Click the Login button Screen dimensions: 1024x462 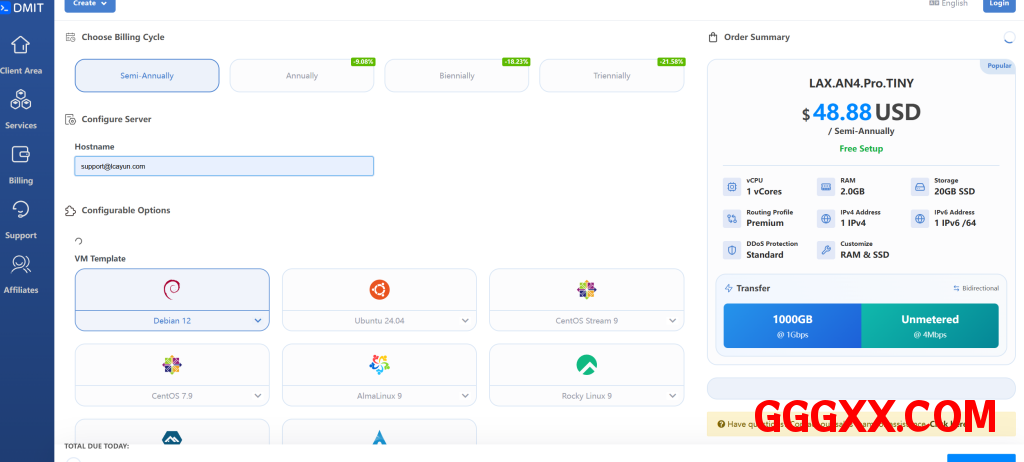coord(997,4)
